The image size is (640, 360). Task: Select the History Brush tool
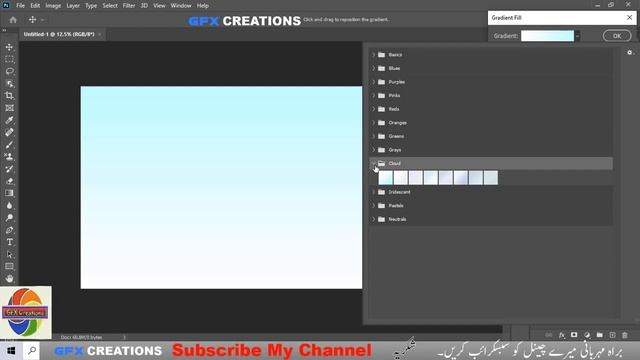9,169
